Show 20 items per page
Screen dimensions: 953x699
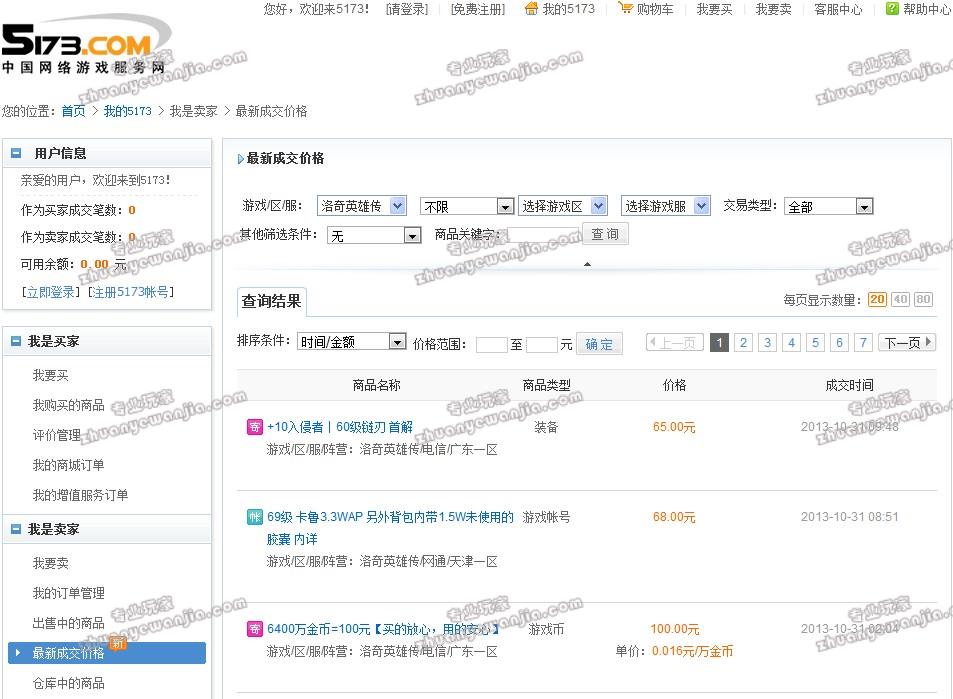click(x=876, y=300)
